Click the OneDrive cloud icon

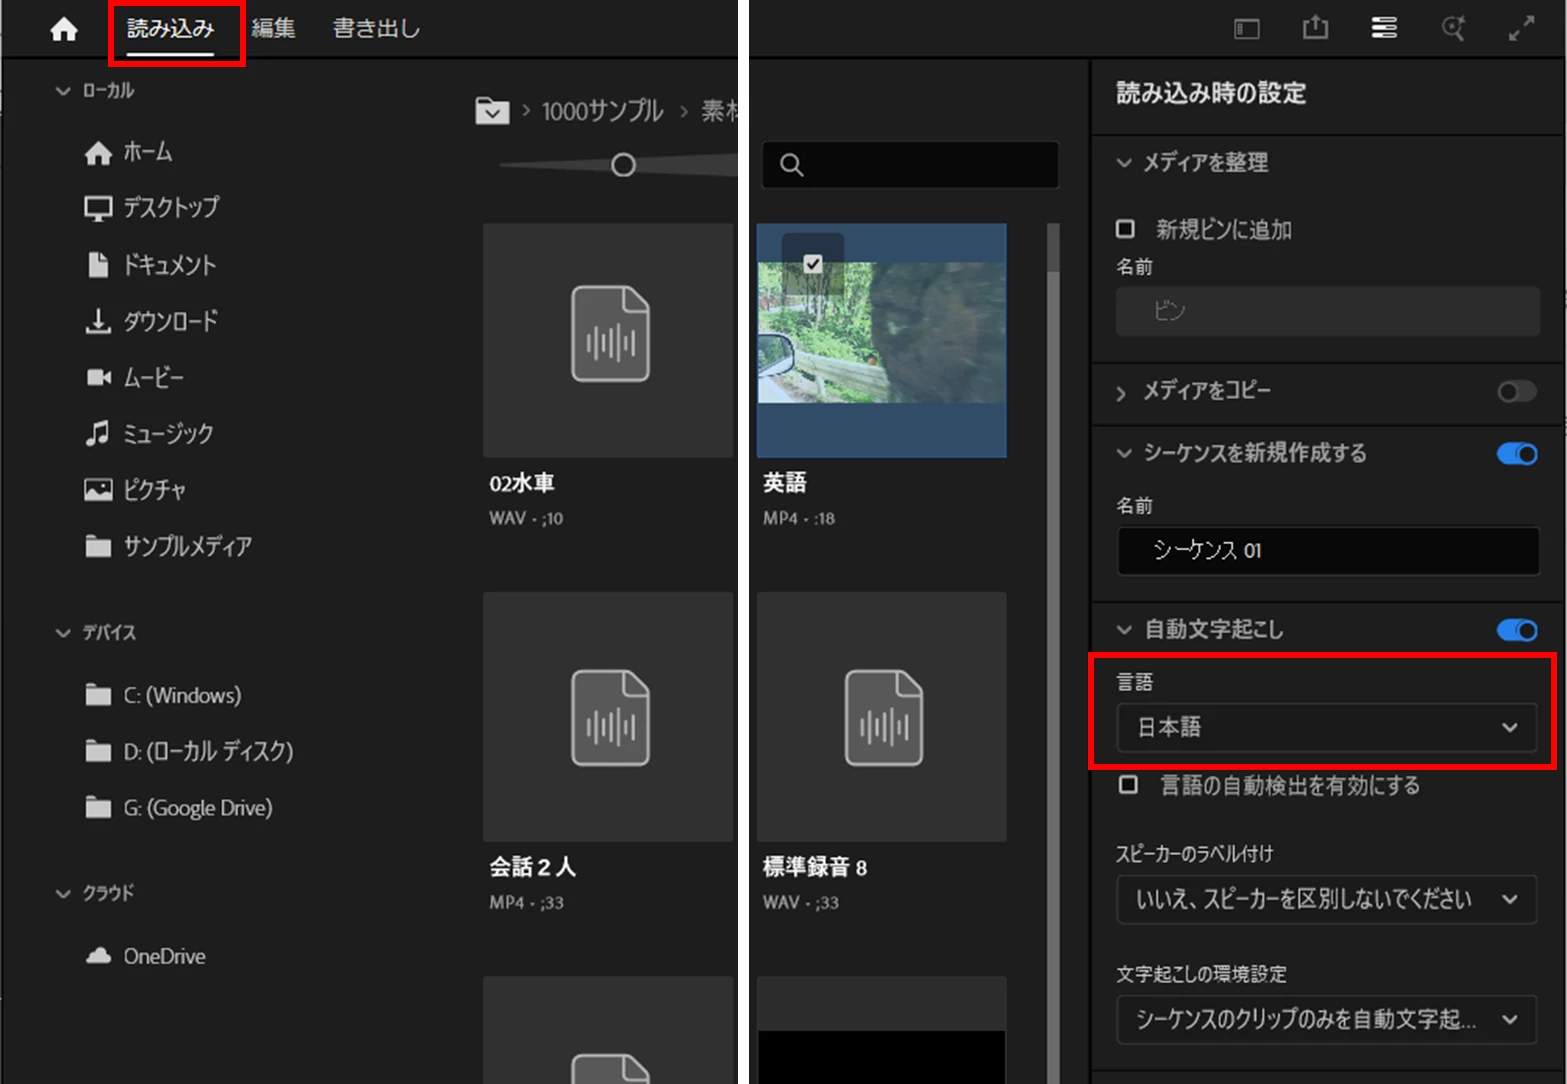(x=98, y=956)
